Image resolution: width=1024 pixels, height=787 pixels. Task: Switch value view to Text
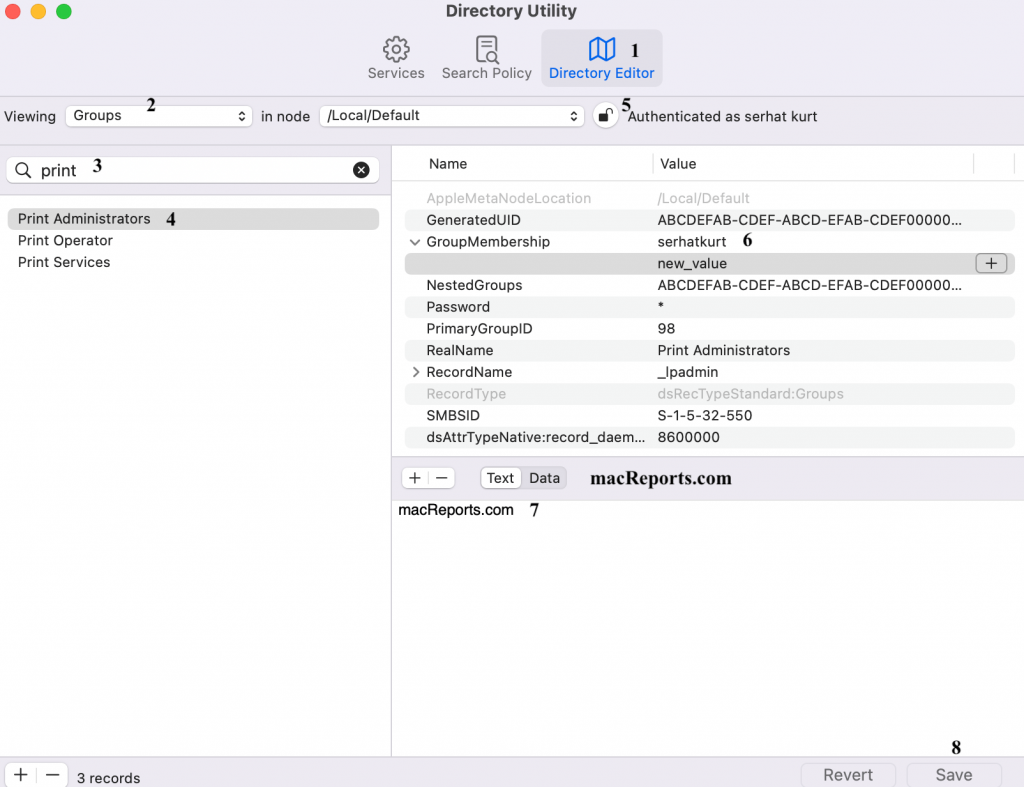(500, 478)
